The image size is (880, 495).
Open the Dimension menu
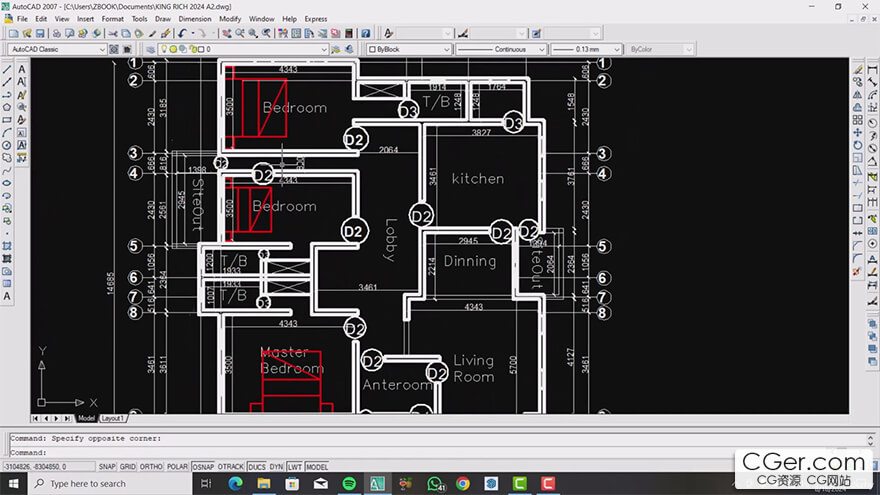195,19
